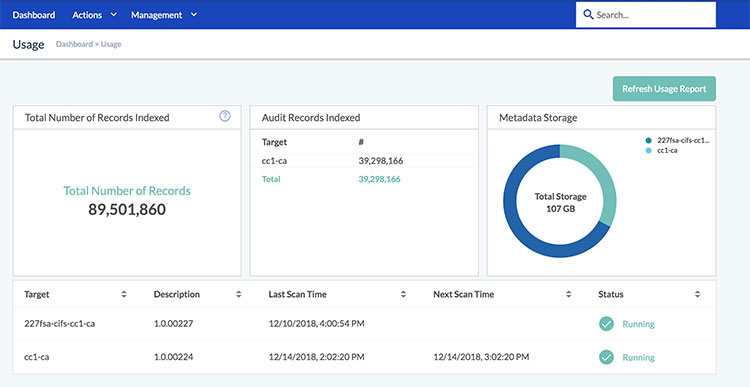Click running checkmark icon for 227fsa-cifs-cc1-ca
Image resolution: width=750 pixels, height=387 pixels.
point(606,324)
